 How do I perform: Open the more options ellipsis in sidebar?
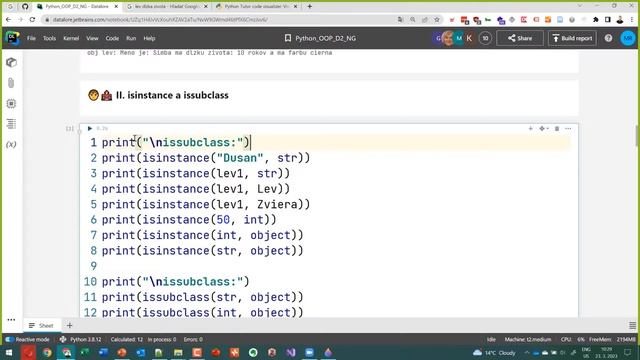(x=11, y=320)
